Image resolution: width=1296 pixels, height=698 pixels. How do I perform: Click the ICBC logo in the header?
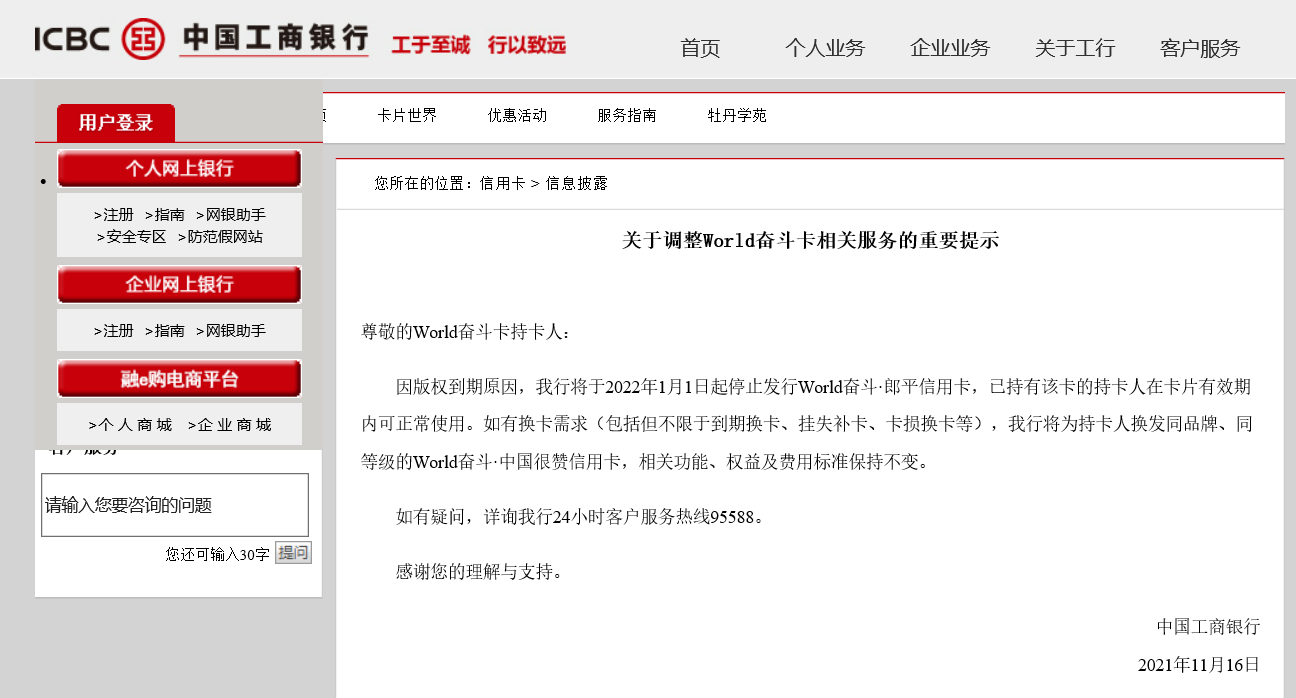[x=201, y=38]
